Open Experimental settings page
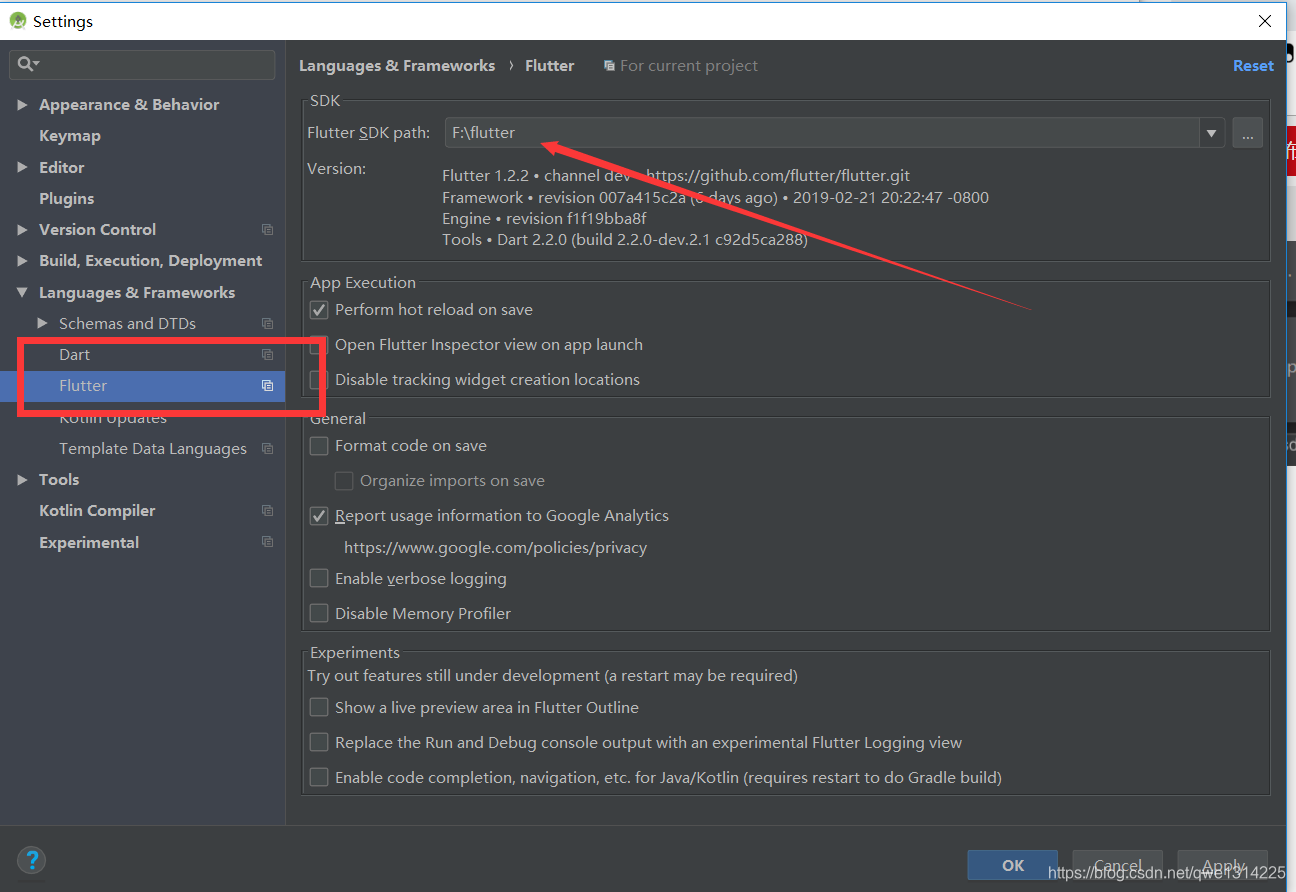 point(89,542)
